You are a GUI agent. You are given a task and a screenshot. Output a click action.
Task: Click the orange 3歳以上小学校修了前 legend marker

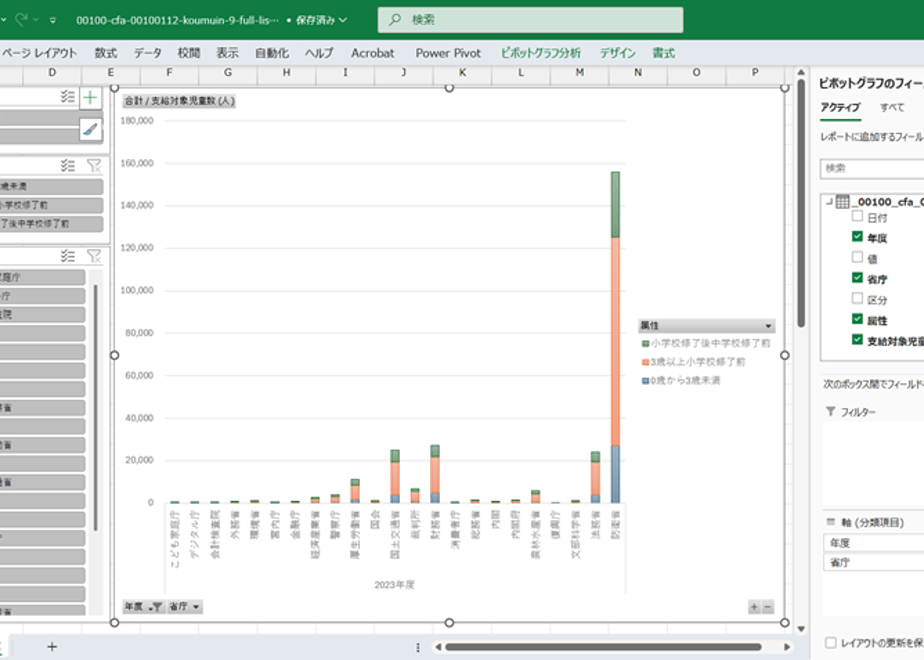645,362
